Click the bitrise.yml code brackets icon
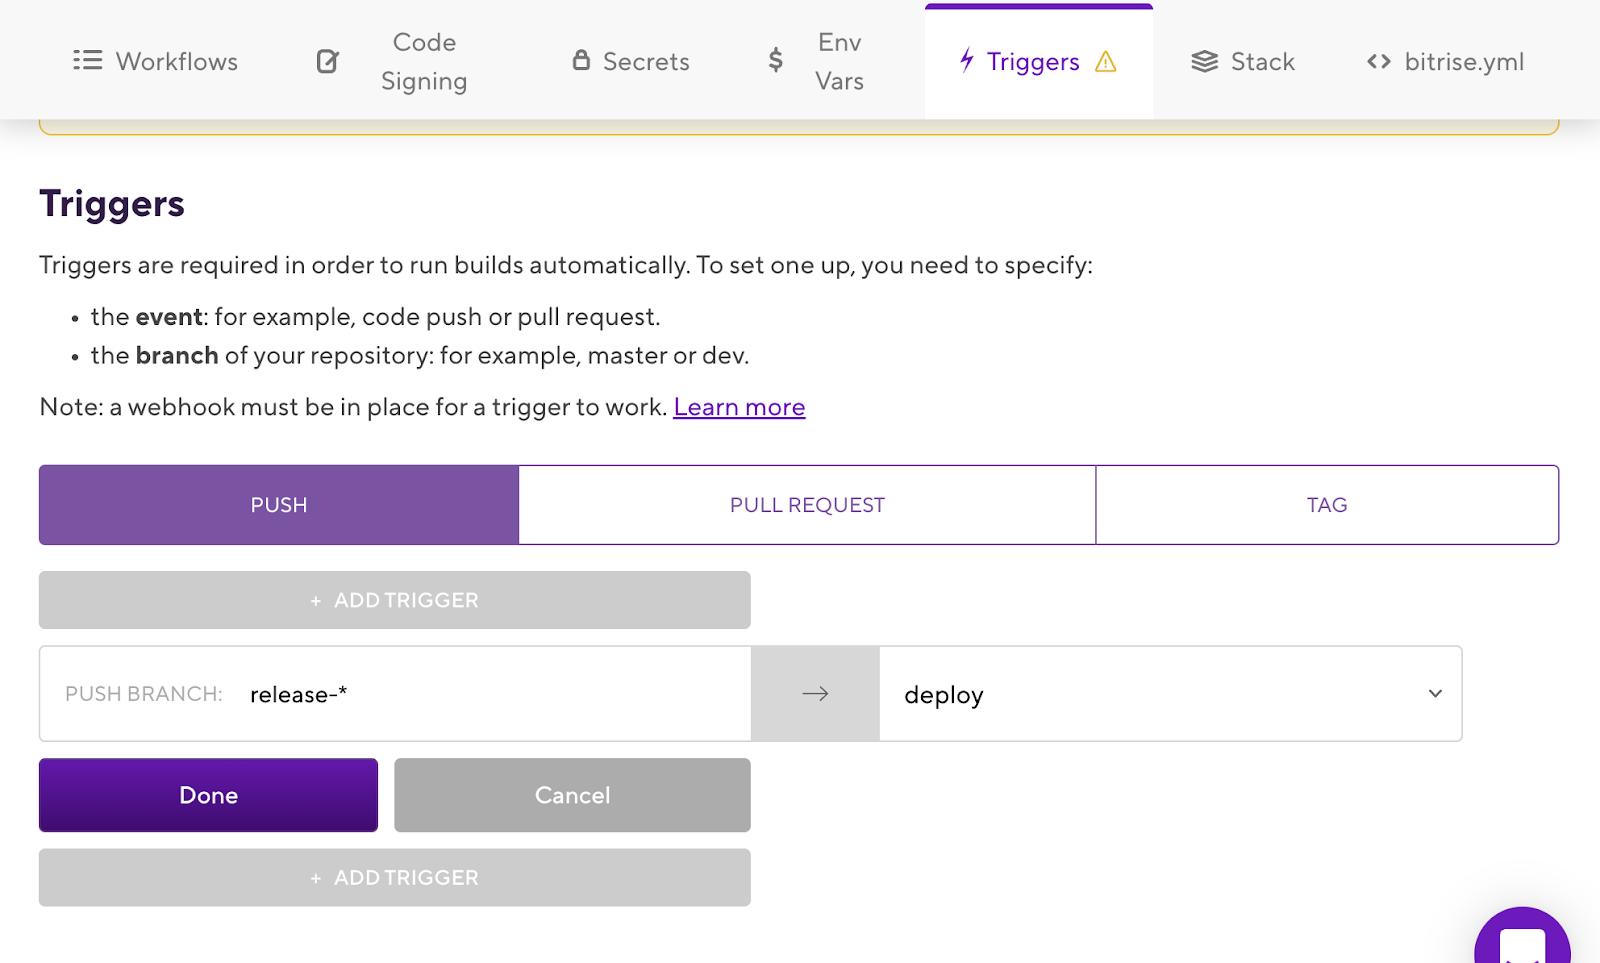The width and height of the screenshot is (1600, 963). pos(1378,62)
